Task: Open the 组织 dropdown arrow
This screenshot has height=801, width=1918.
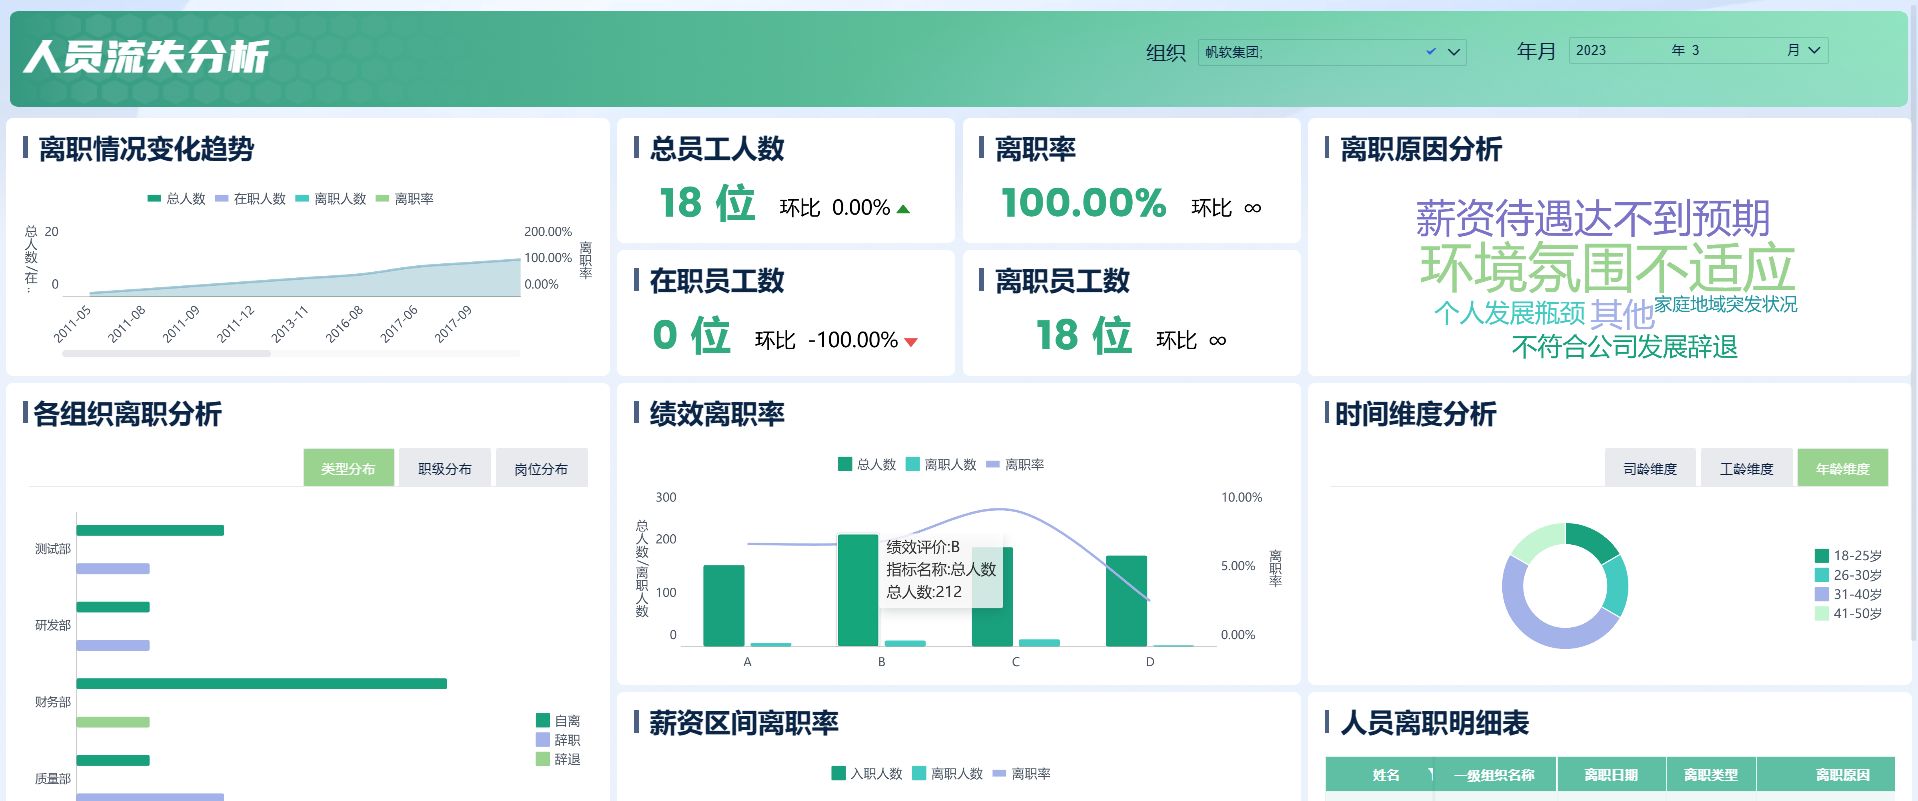Action: click(1454, 52)
